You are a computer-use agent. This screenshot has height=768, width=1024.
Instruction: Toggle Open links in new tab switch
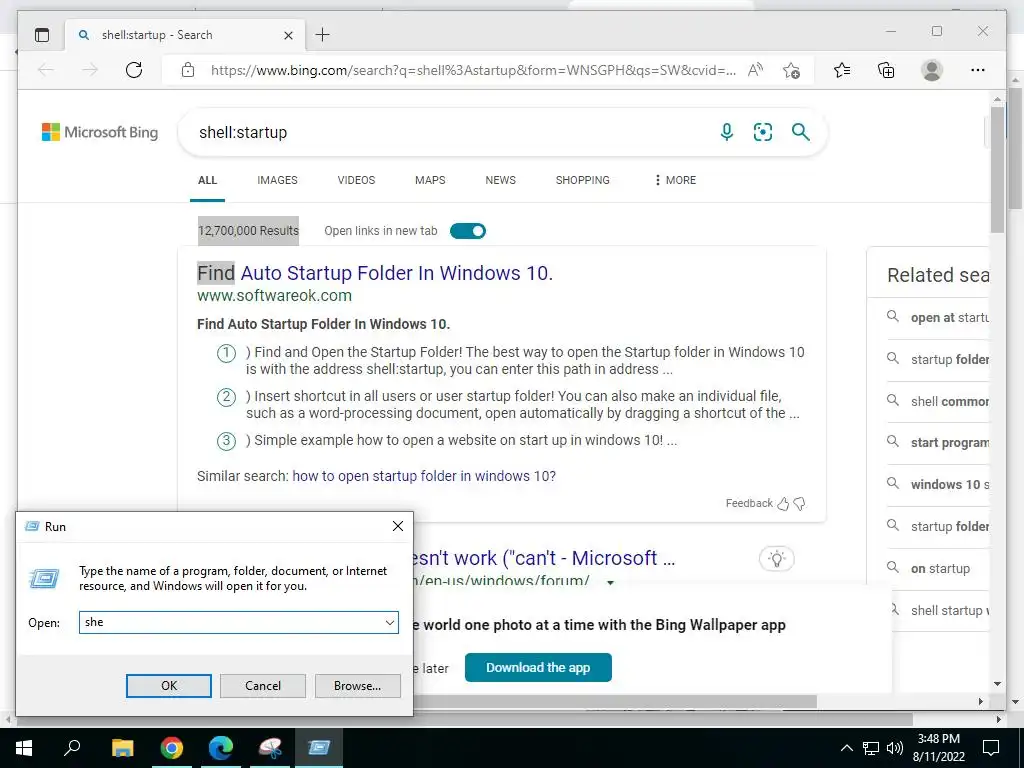coord(468,231)
